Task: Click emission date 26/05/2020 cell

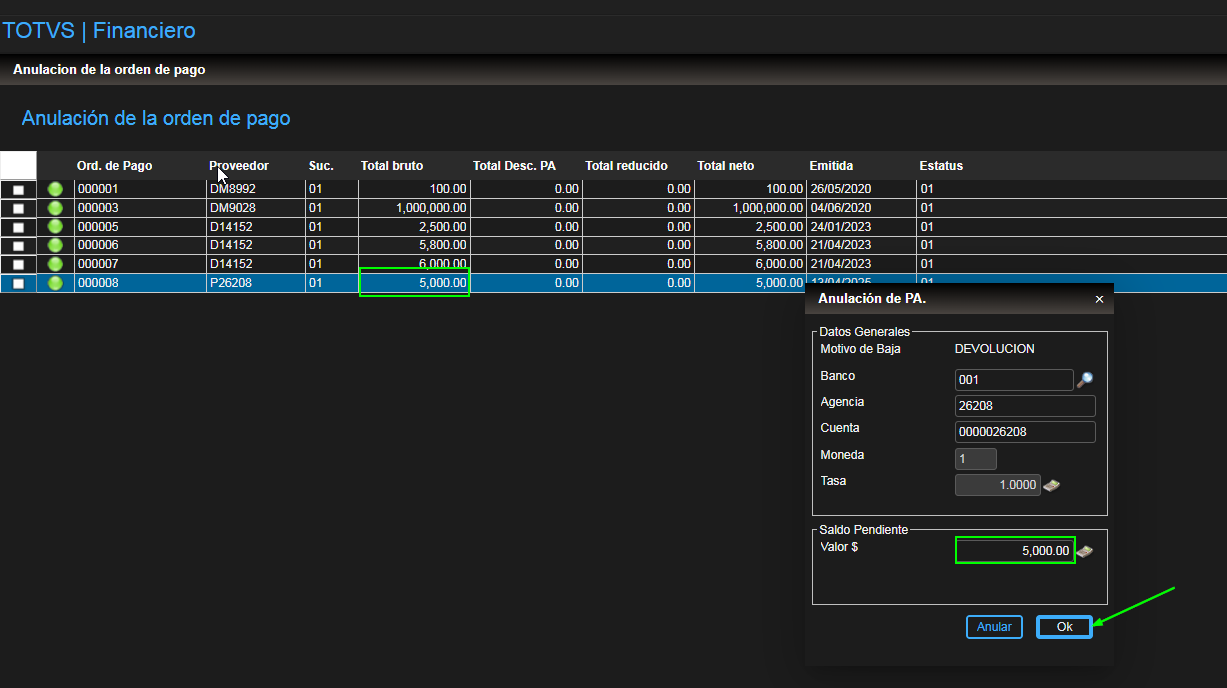Action: coord(860,189)
